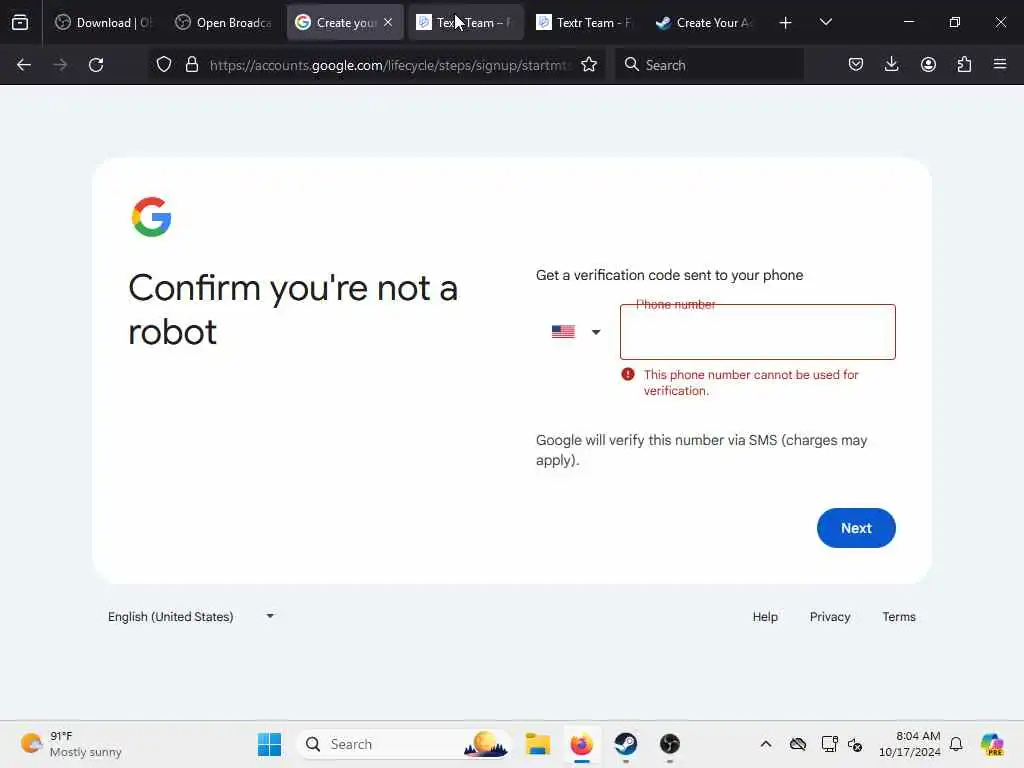Open the weather widget showing 91°F
This screenshot has height=768, width=1024.
[x=71, y=744]
